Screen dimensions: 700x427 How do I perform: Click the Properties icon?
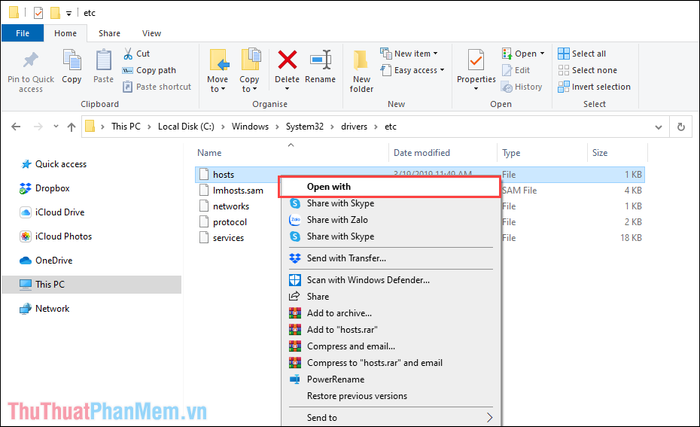(476, 60)
